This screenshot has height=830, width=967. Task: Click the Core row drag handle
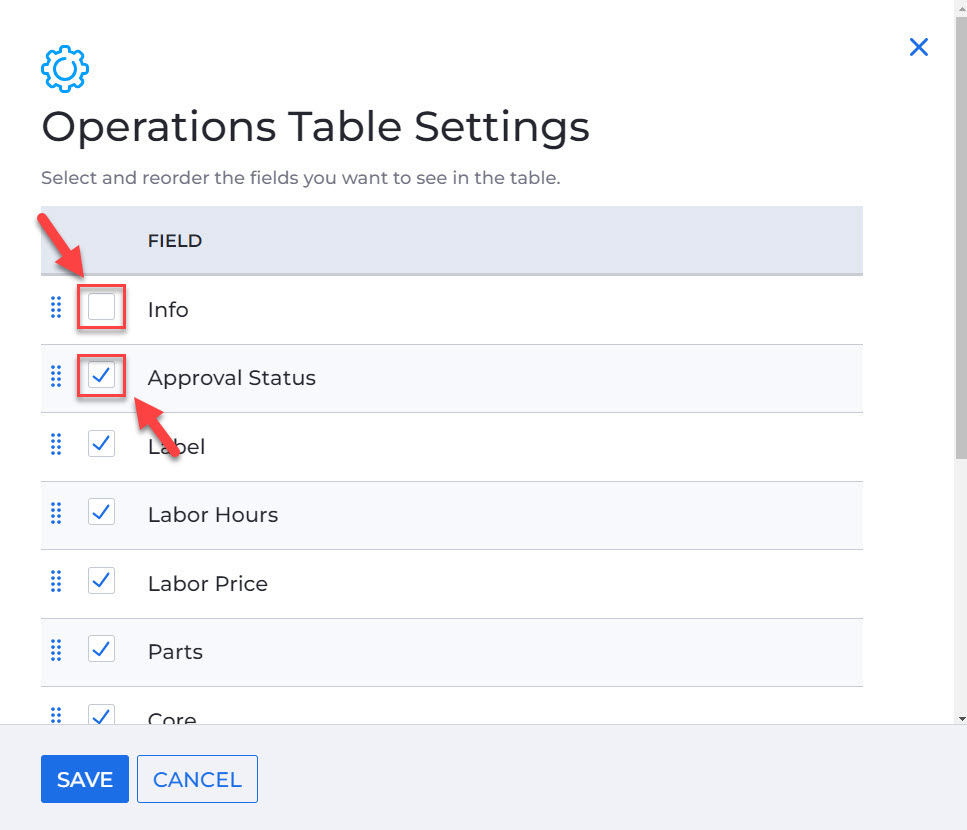coord(56,715)
